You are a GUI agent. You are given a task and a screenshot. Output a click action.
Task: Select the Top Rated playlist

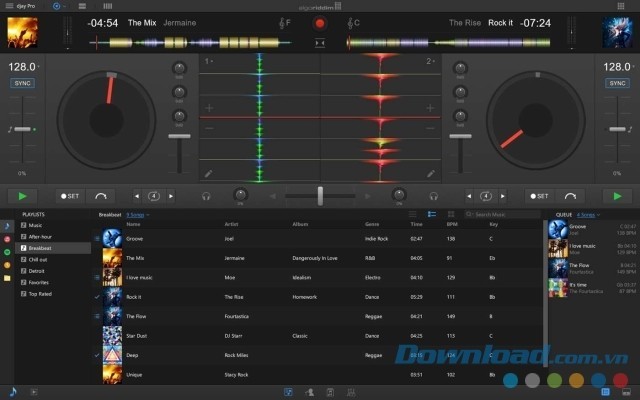coord(40,295)
